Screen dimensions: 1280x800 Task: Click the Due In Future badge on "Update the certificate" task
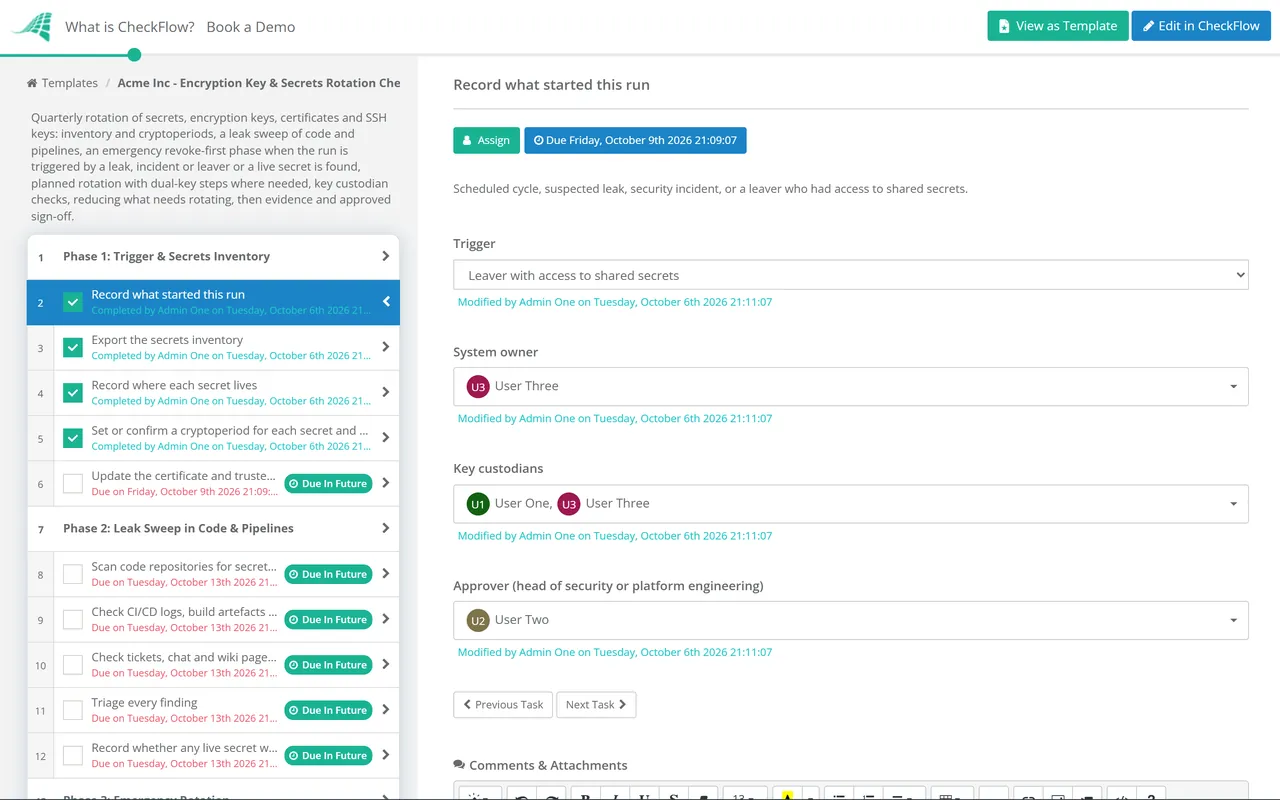click(328, 484)
